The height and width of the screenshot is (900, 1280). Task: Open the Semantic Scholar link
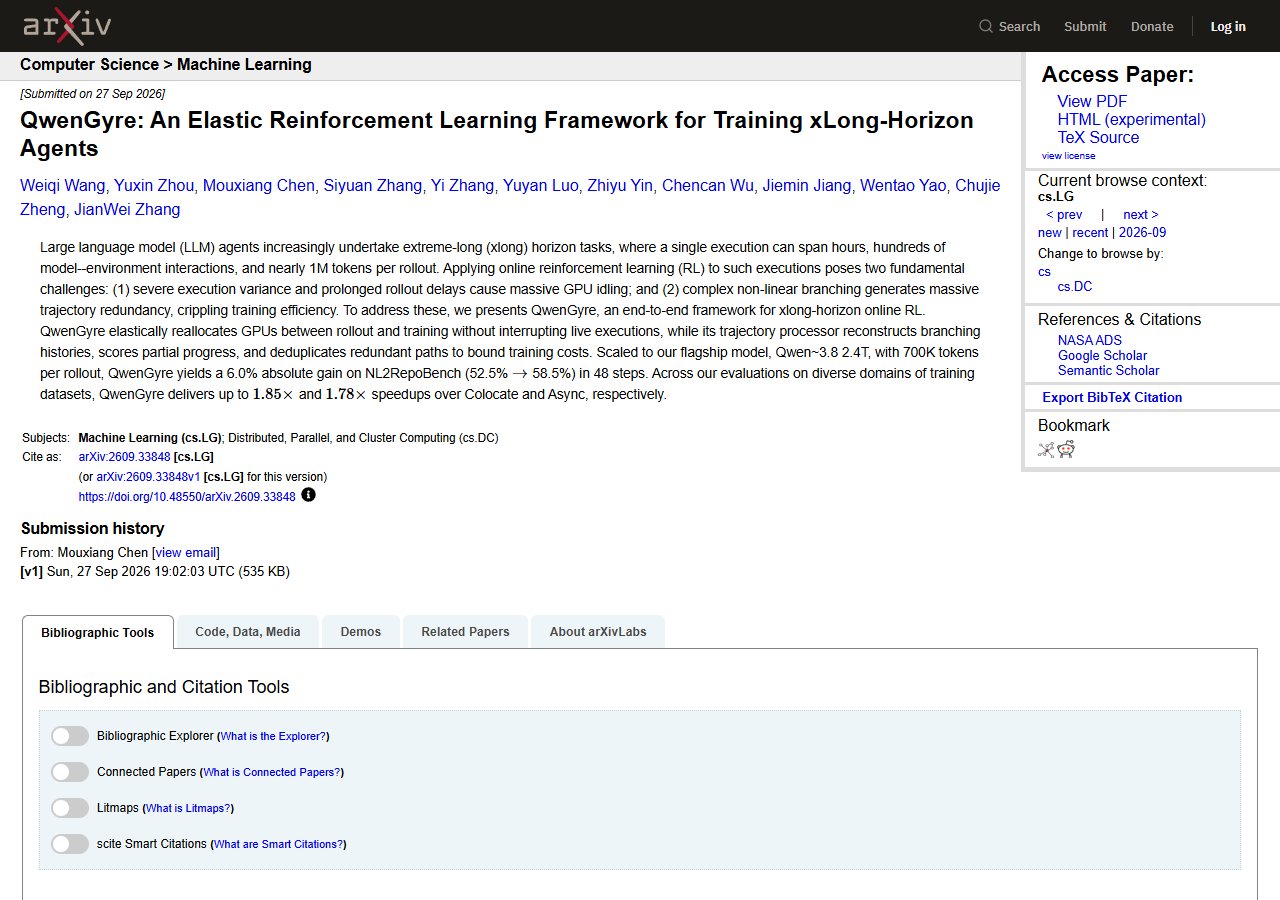(x=1108, y=370)
